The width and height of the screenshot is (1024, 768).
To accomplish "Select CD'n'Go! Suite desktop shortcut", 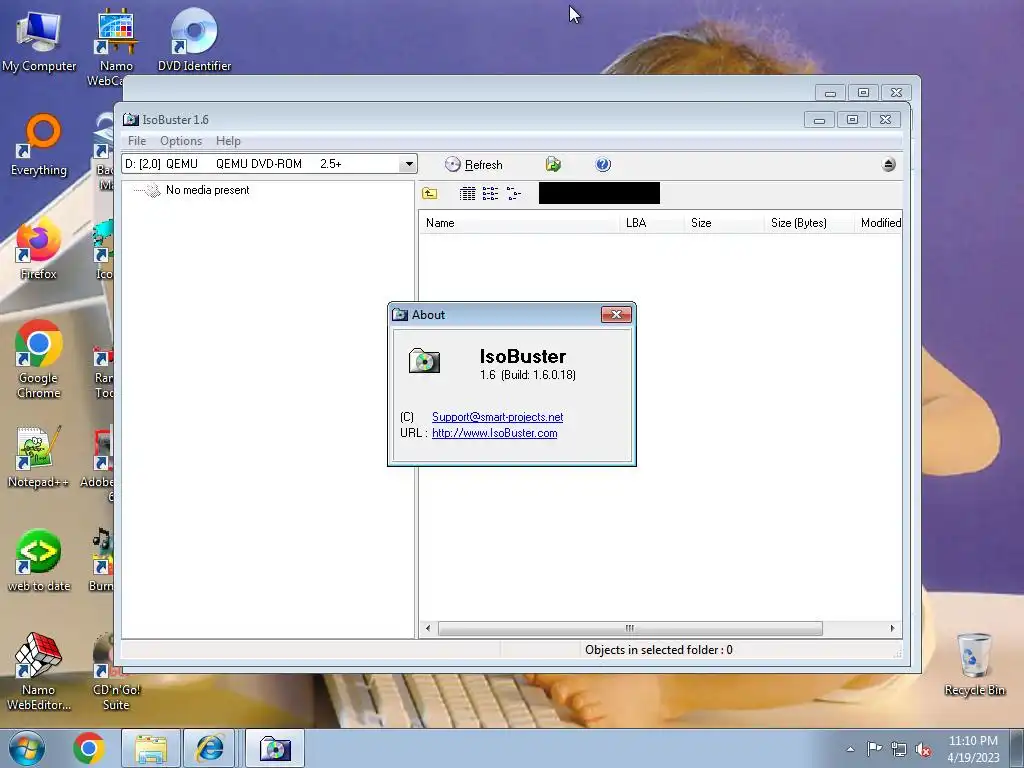I will (116, 671).
